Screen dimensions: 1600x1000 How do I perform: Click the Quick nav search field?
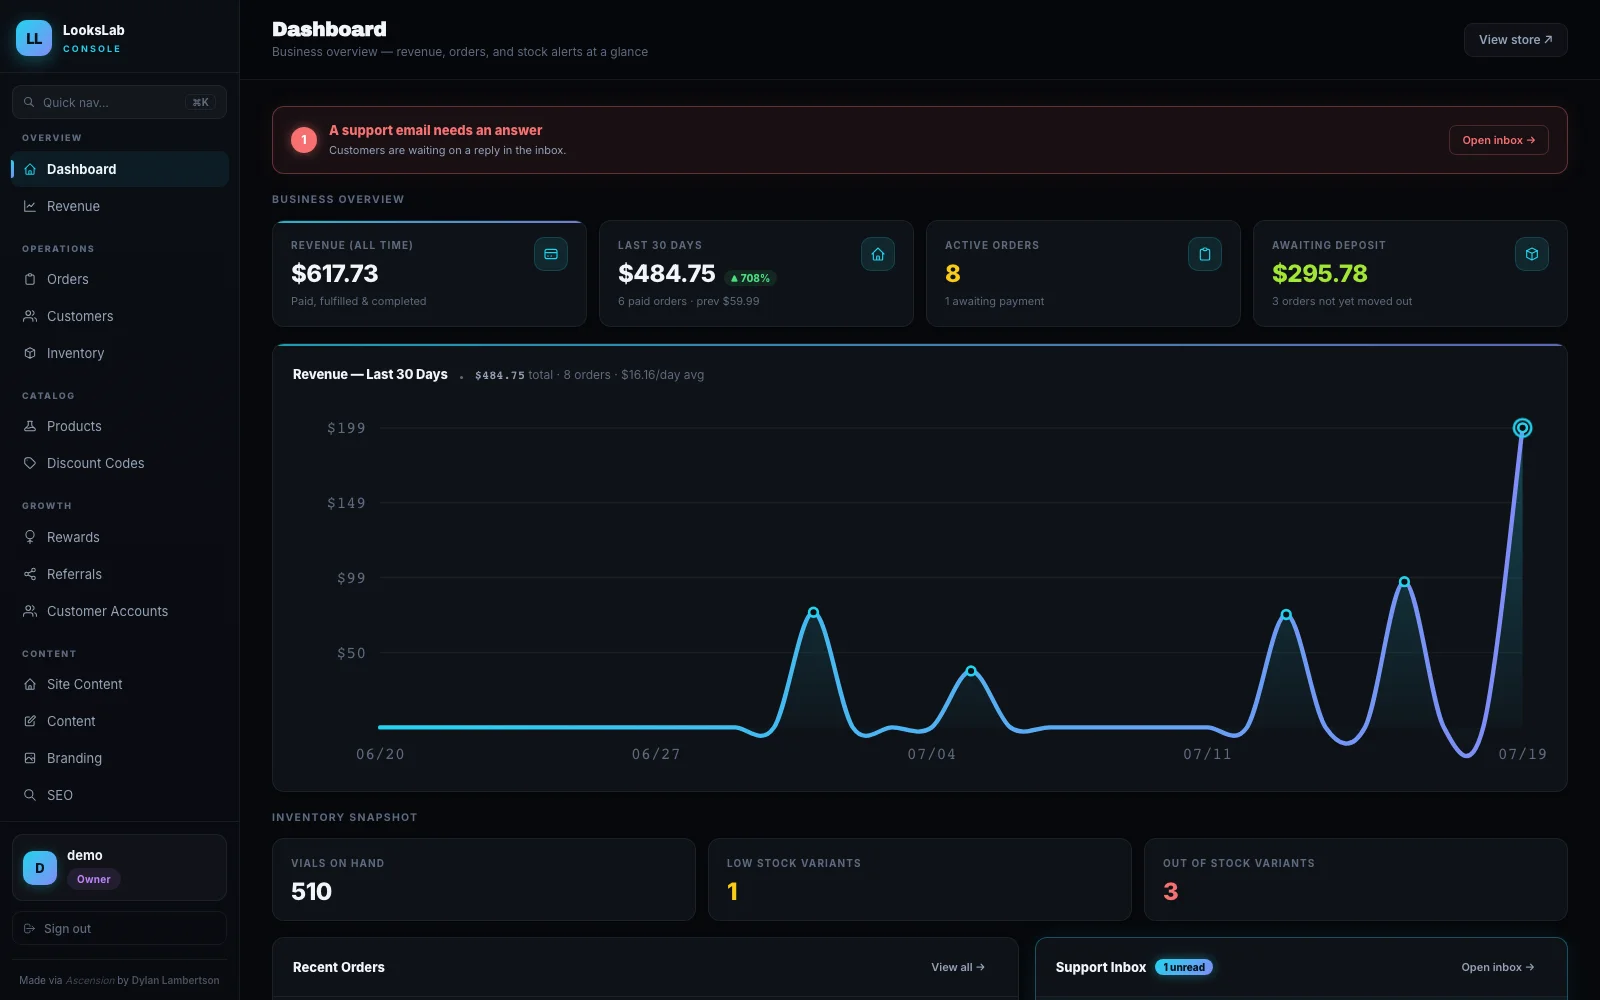pyautogui.click(x=119, y=102)
